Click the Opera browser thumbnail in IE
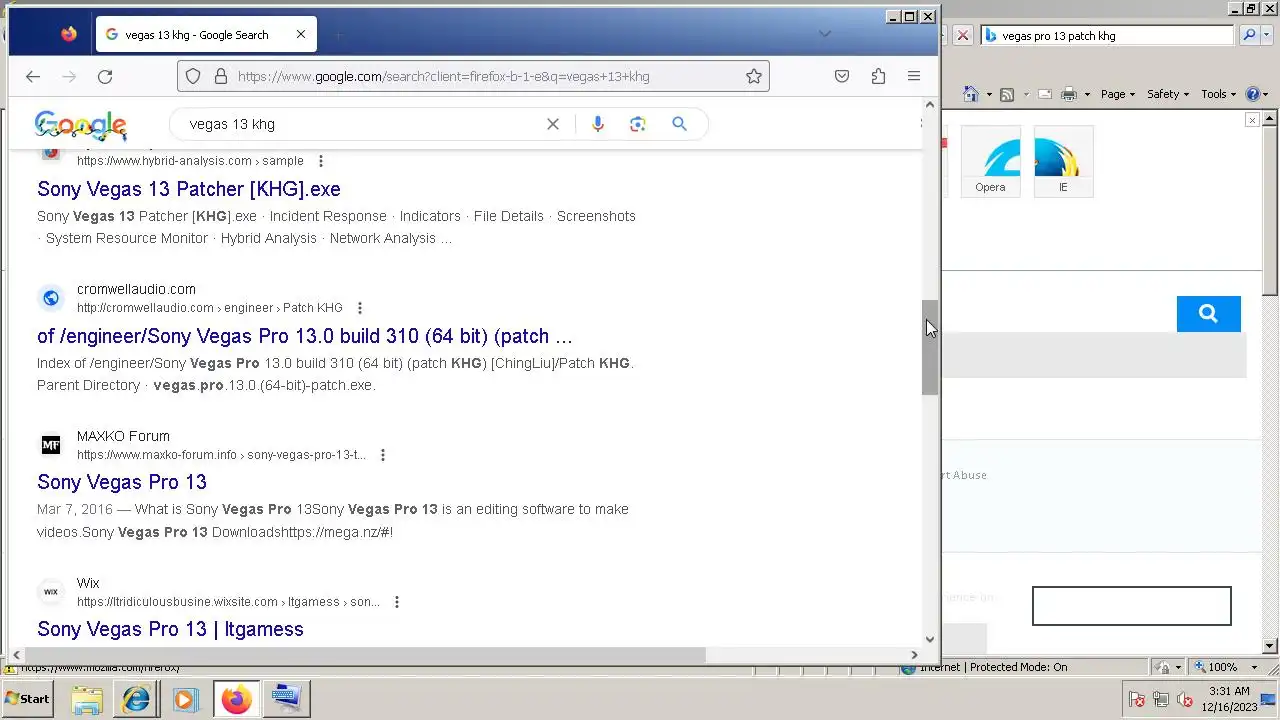This screenshot has height=720, width=1280. [x=990, y=162]
